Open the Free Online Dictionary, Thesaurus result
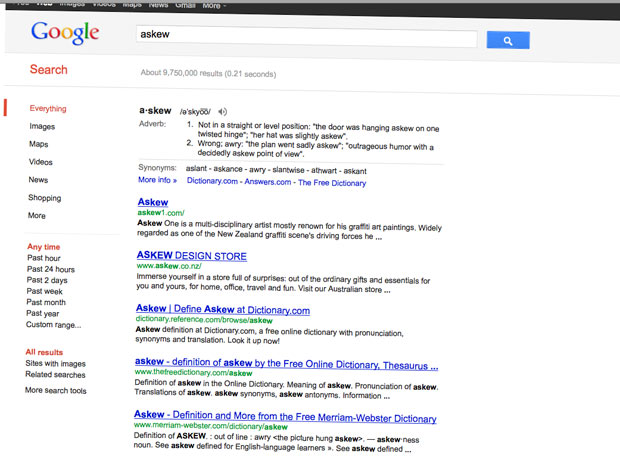This screenshot has width=620, height=460. click(286, 363)
